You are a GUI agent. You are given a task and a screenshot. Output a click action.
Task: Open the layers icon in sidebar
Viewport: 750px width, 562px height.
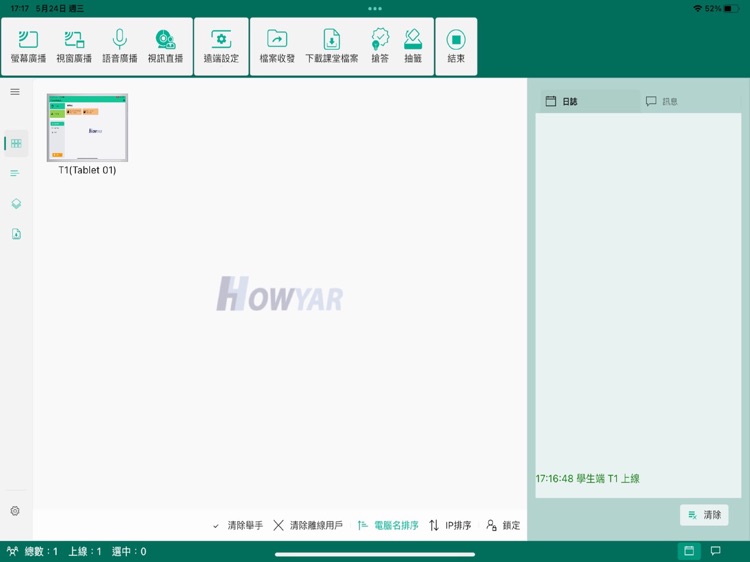click(x=16, y=204)
